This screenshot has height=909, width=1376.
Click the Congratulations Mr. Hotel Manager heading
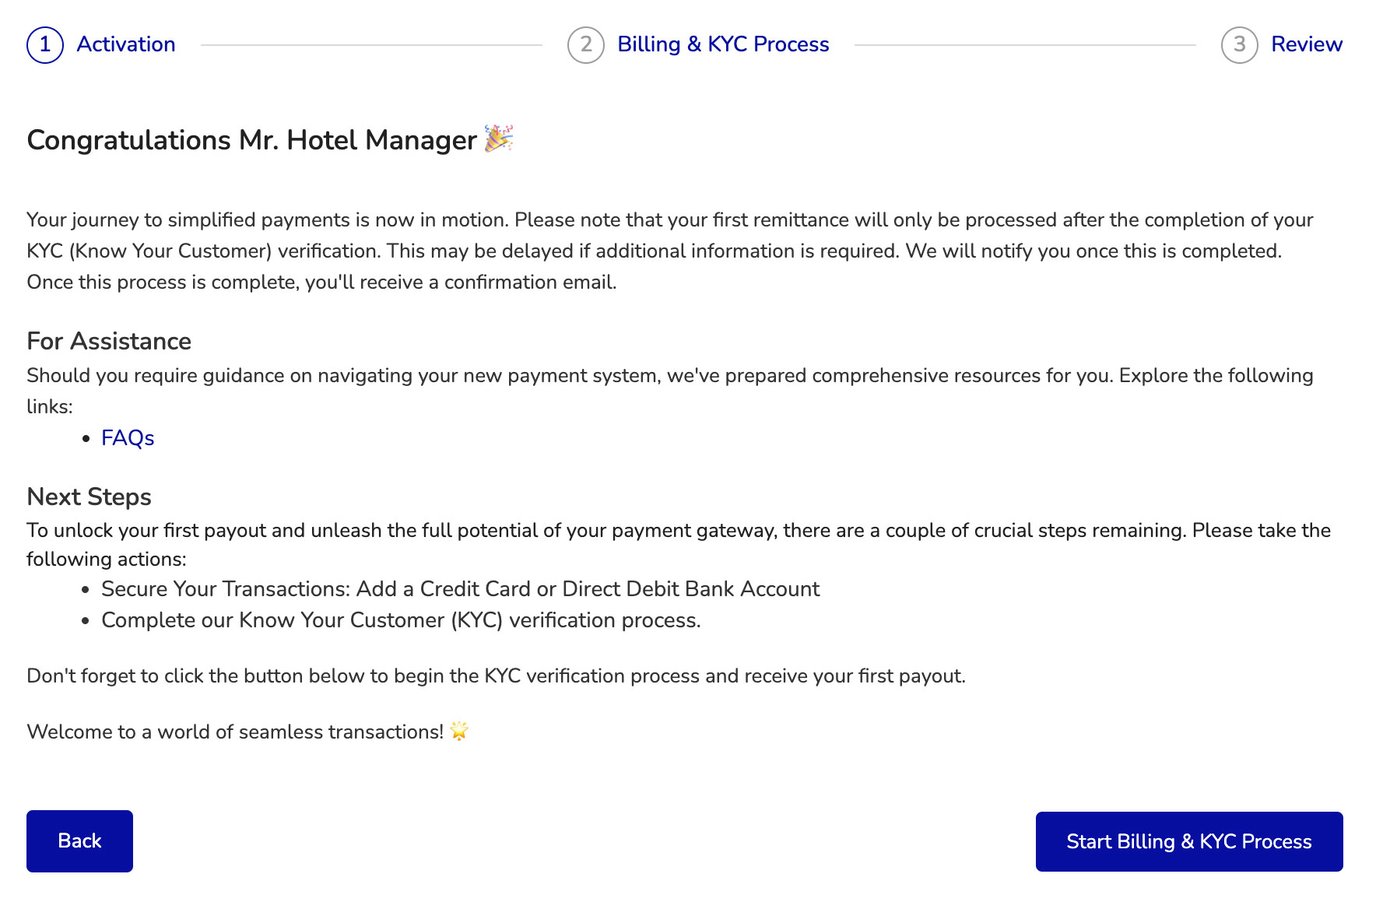[250, 140]
